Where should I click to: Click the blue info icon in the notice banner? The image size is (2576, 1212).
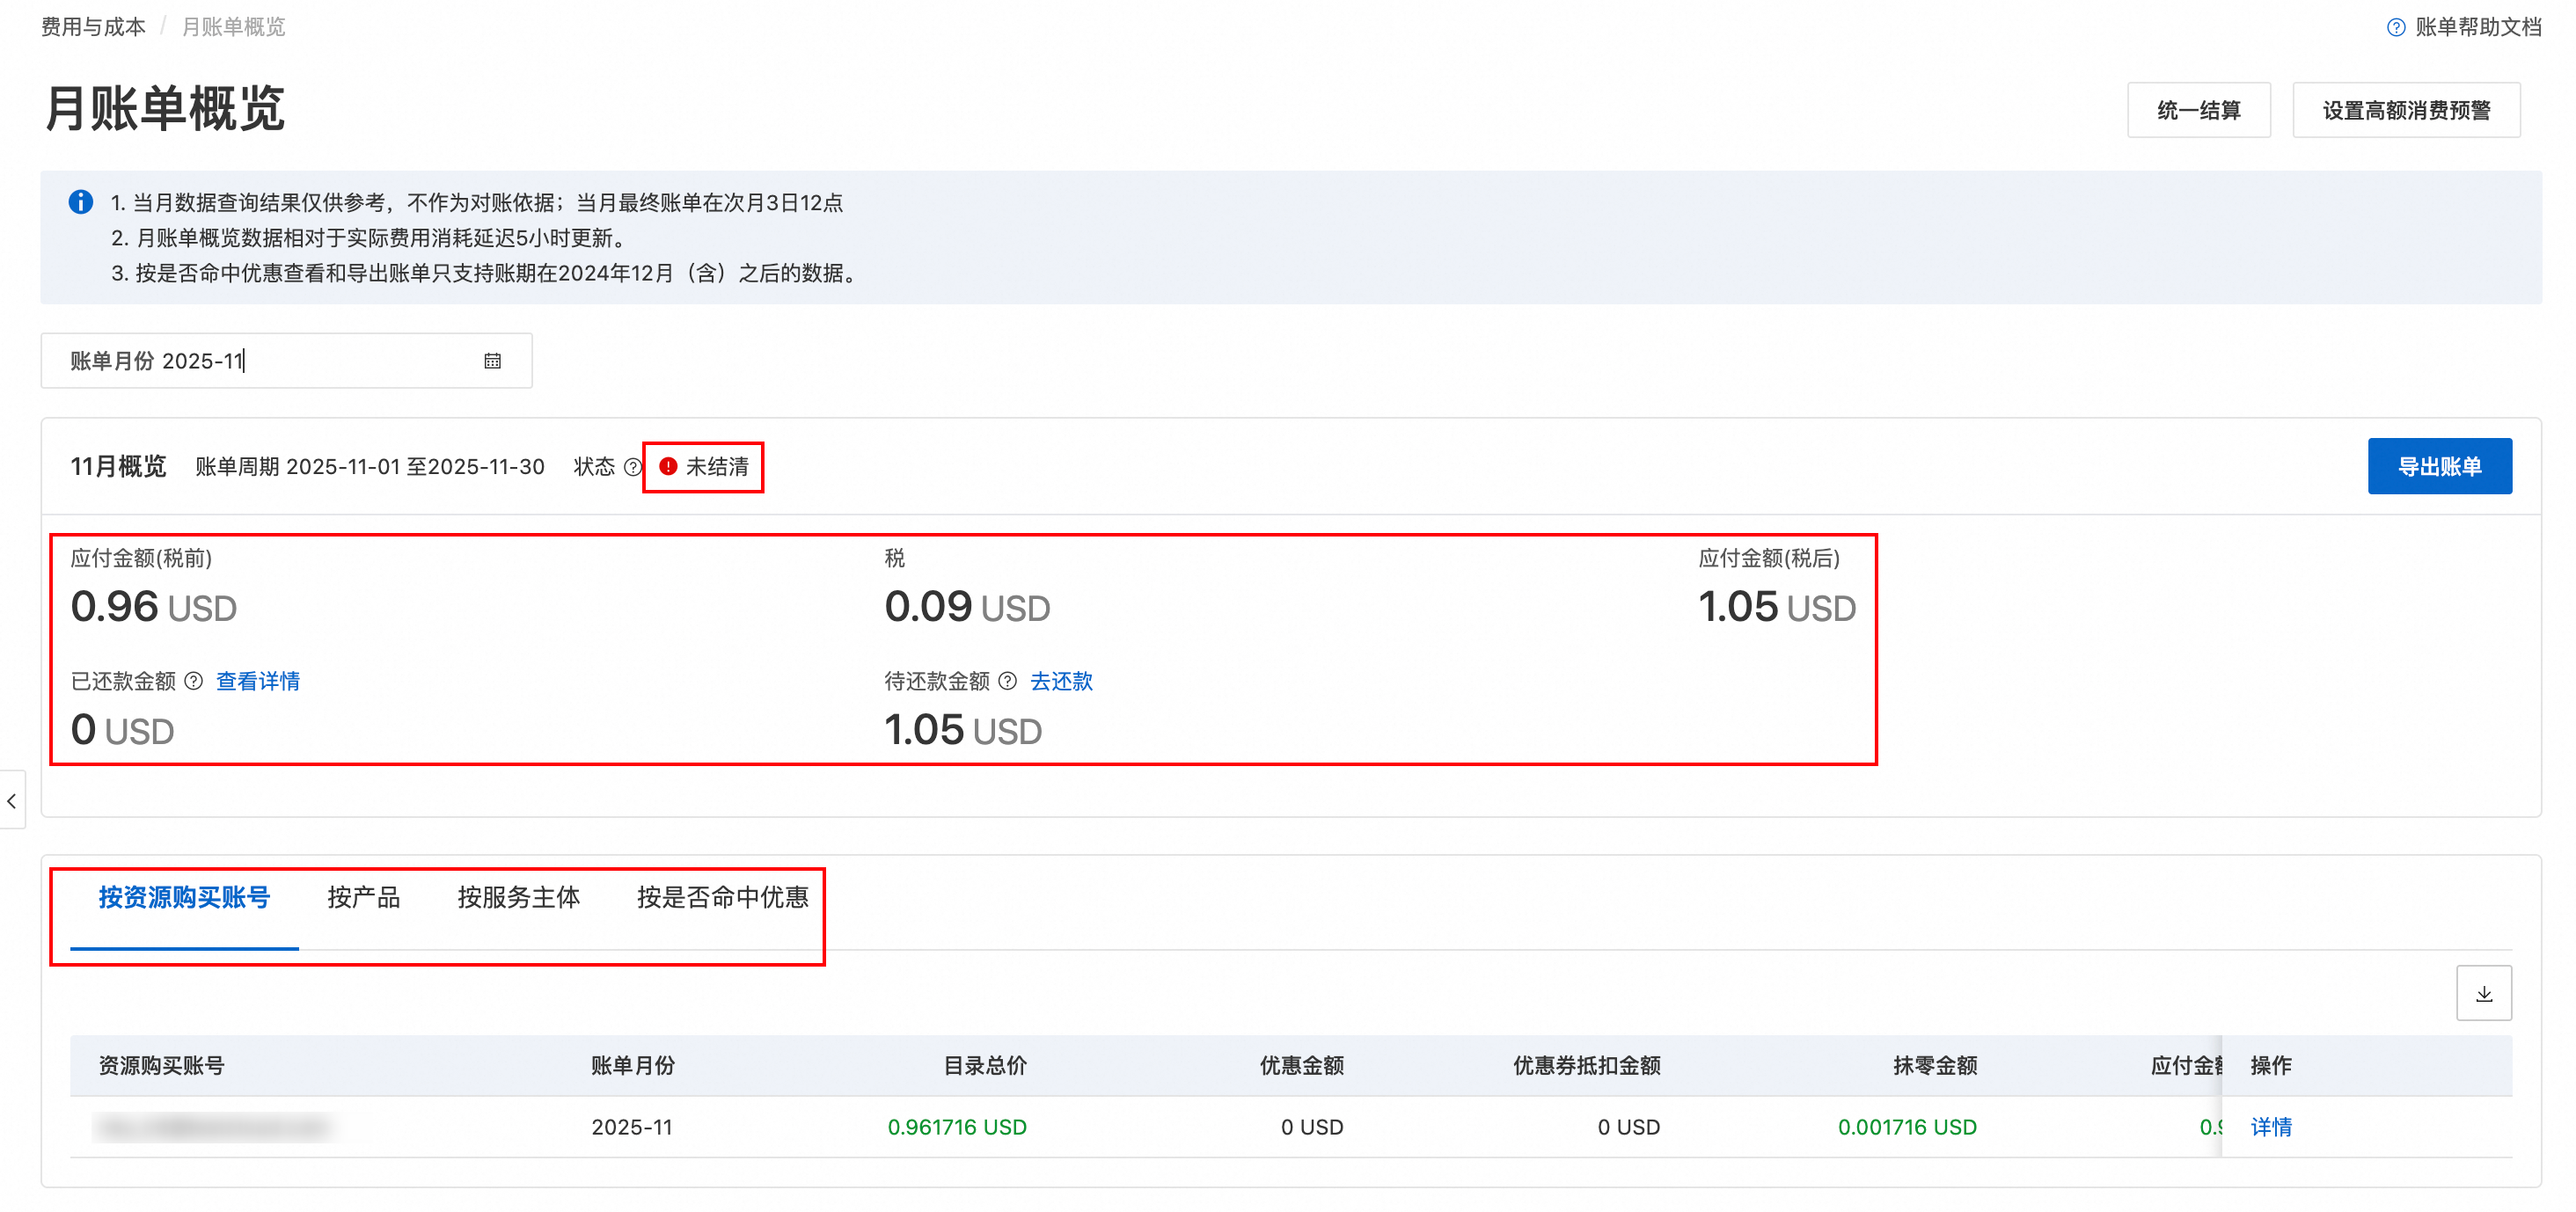click(81, 202)
